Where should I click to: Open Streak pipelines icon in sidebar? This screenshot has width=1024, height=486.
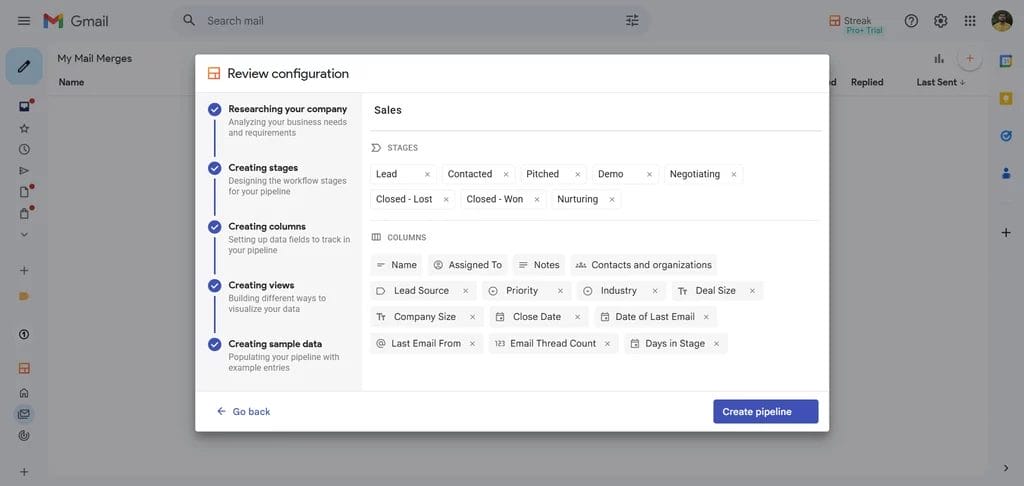(x=24, y=368)
